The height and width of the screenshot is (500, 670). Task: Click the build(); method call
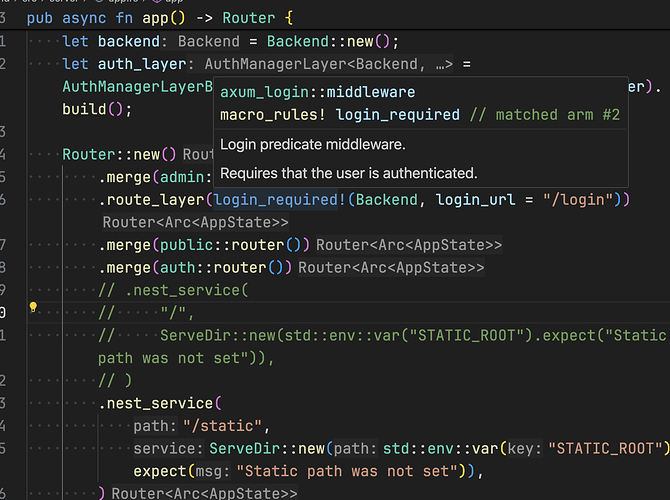[x=97, y=109]
